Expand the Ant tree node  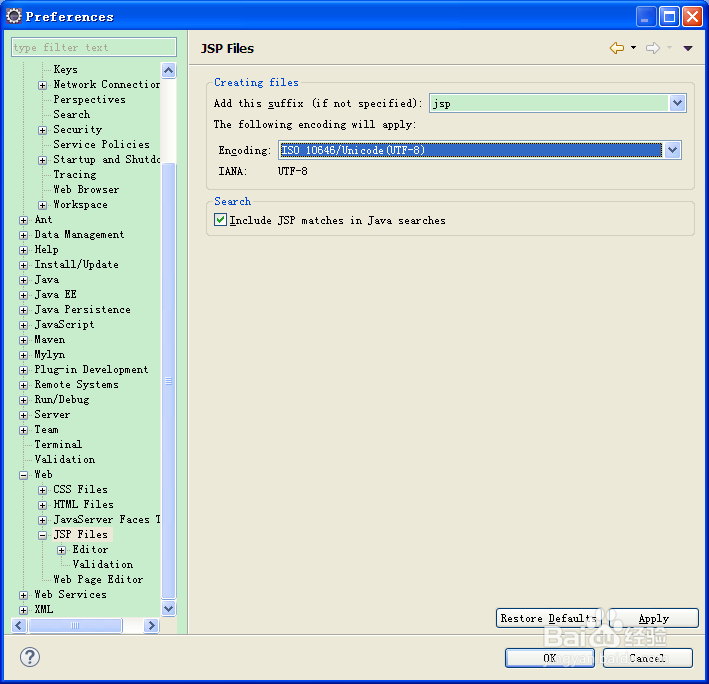(x=24, y=220)
